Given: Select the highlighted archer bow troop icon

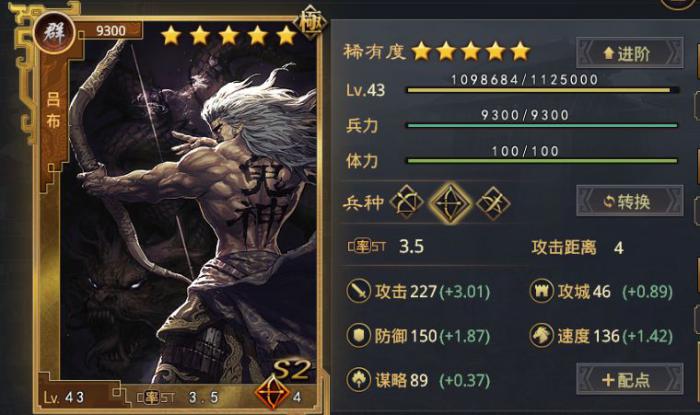Looking at the screenshot, I should [450, 203].
